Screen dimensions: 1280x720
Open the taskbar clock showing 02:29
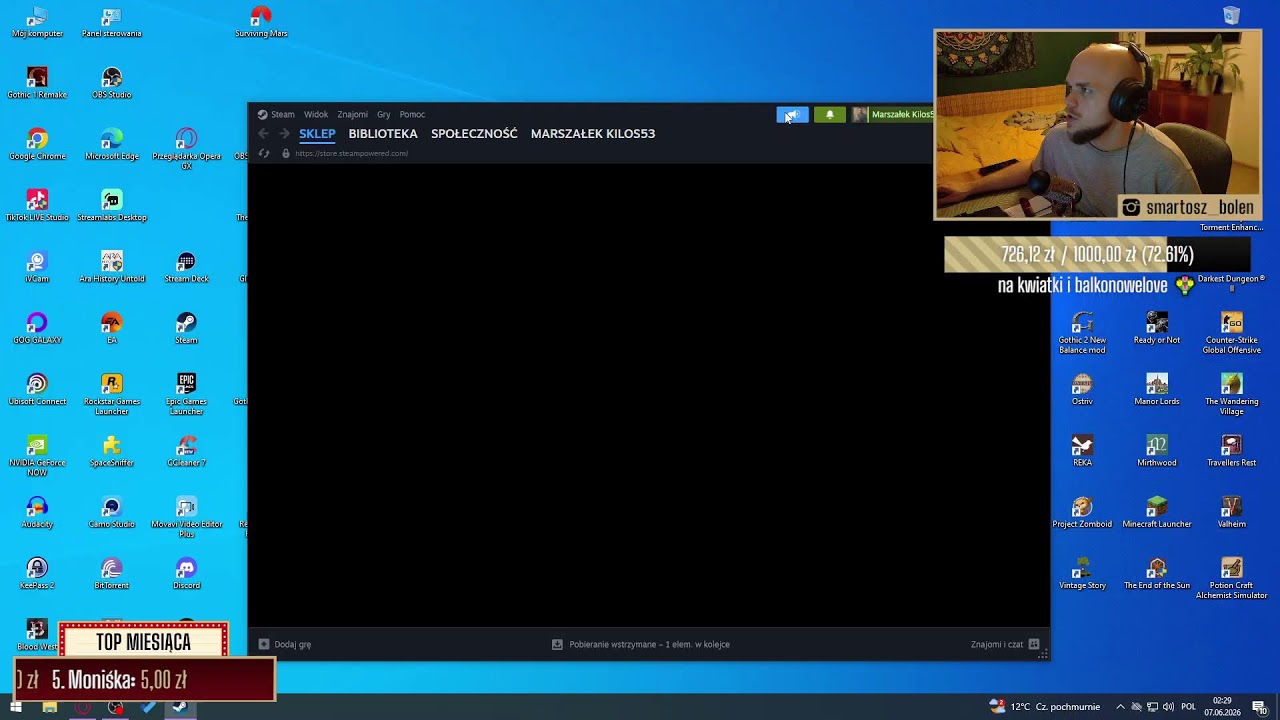click(1222, 707)
